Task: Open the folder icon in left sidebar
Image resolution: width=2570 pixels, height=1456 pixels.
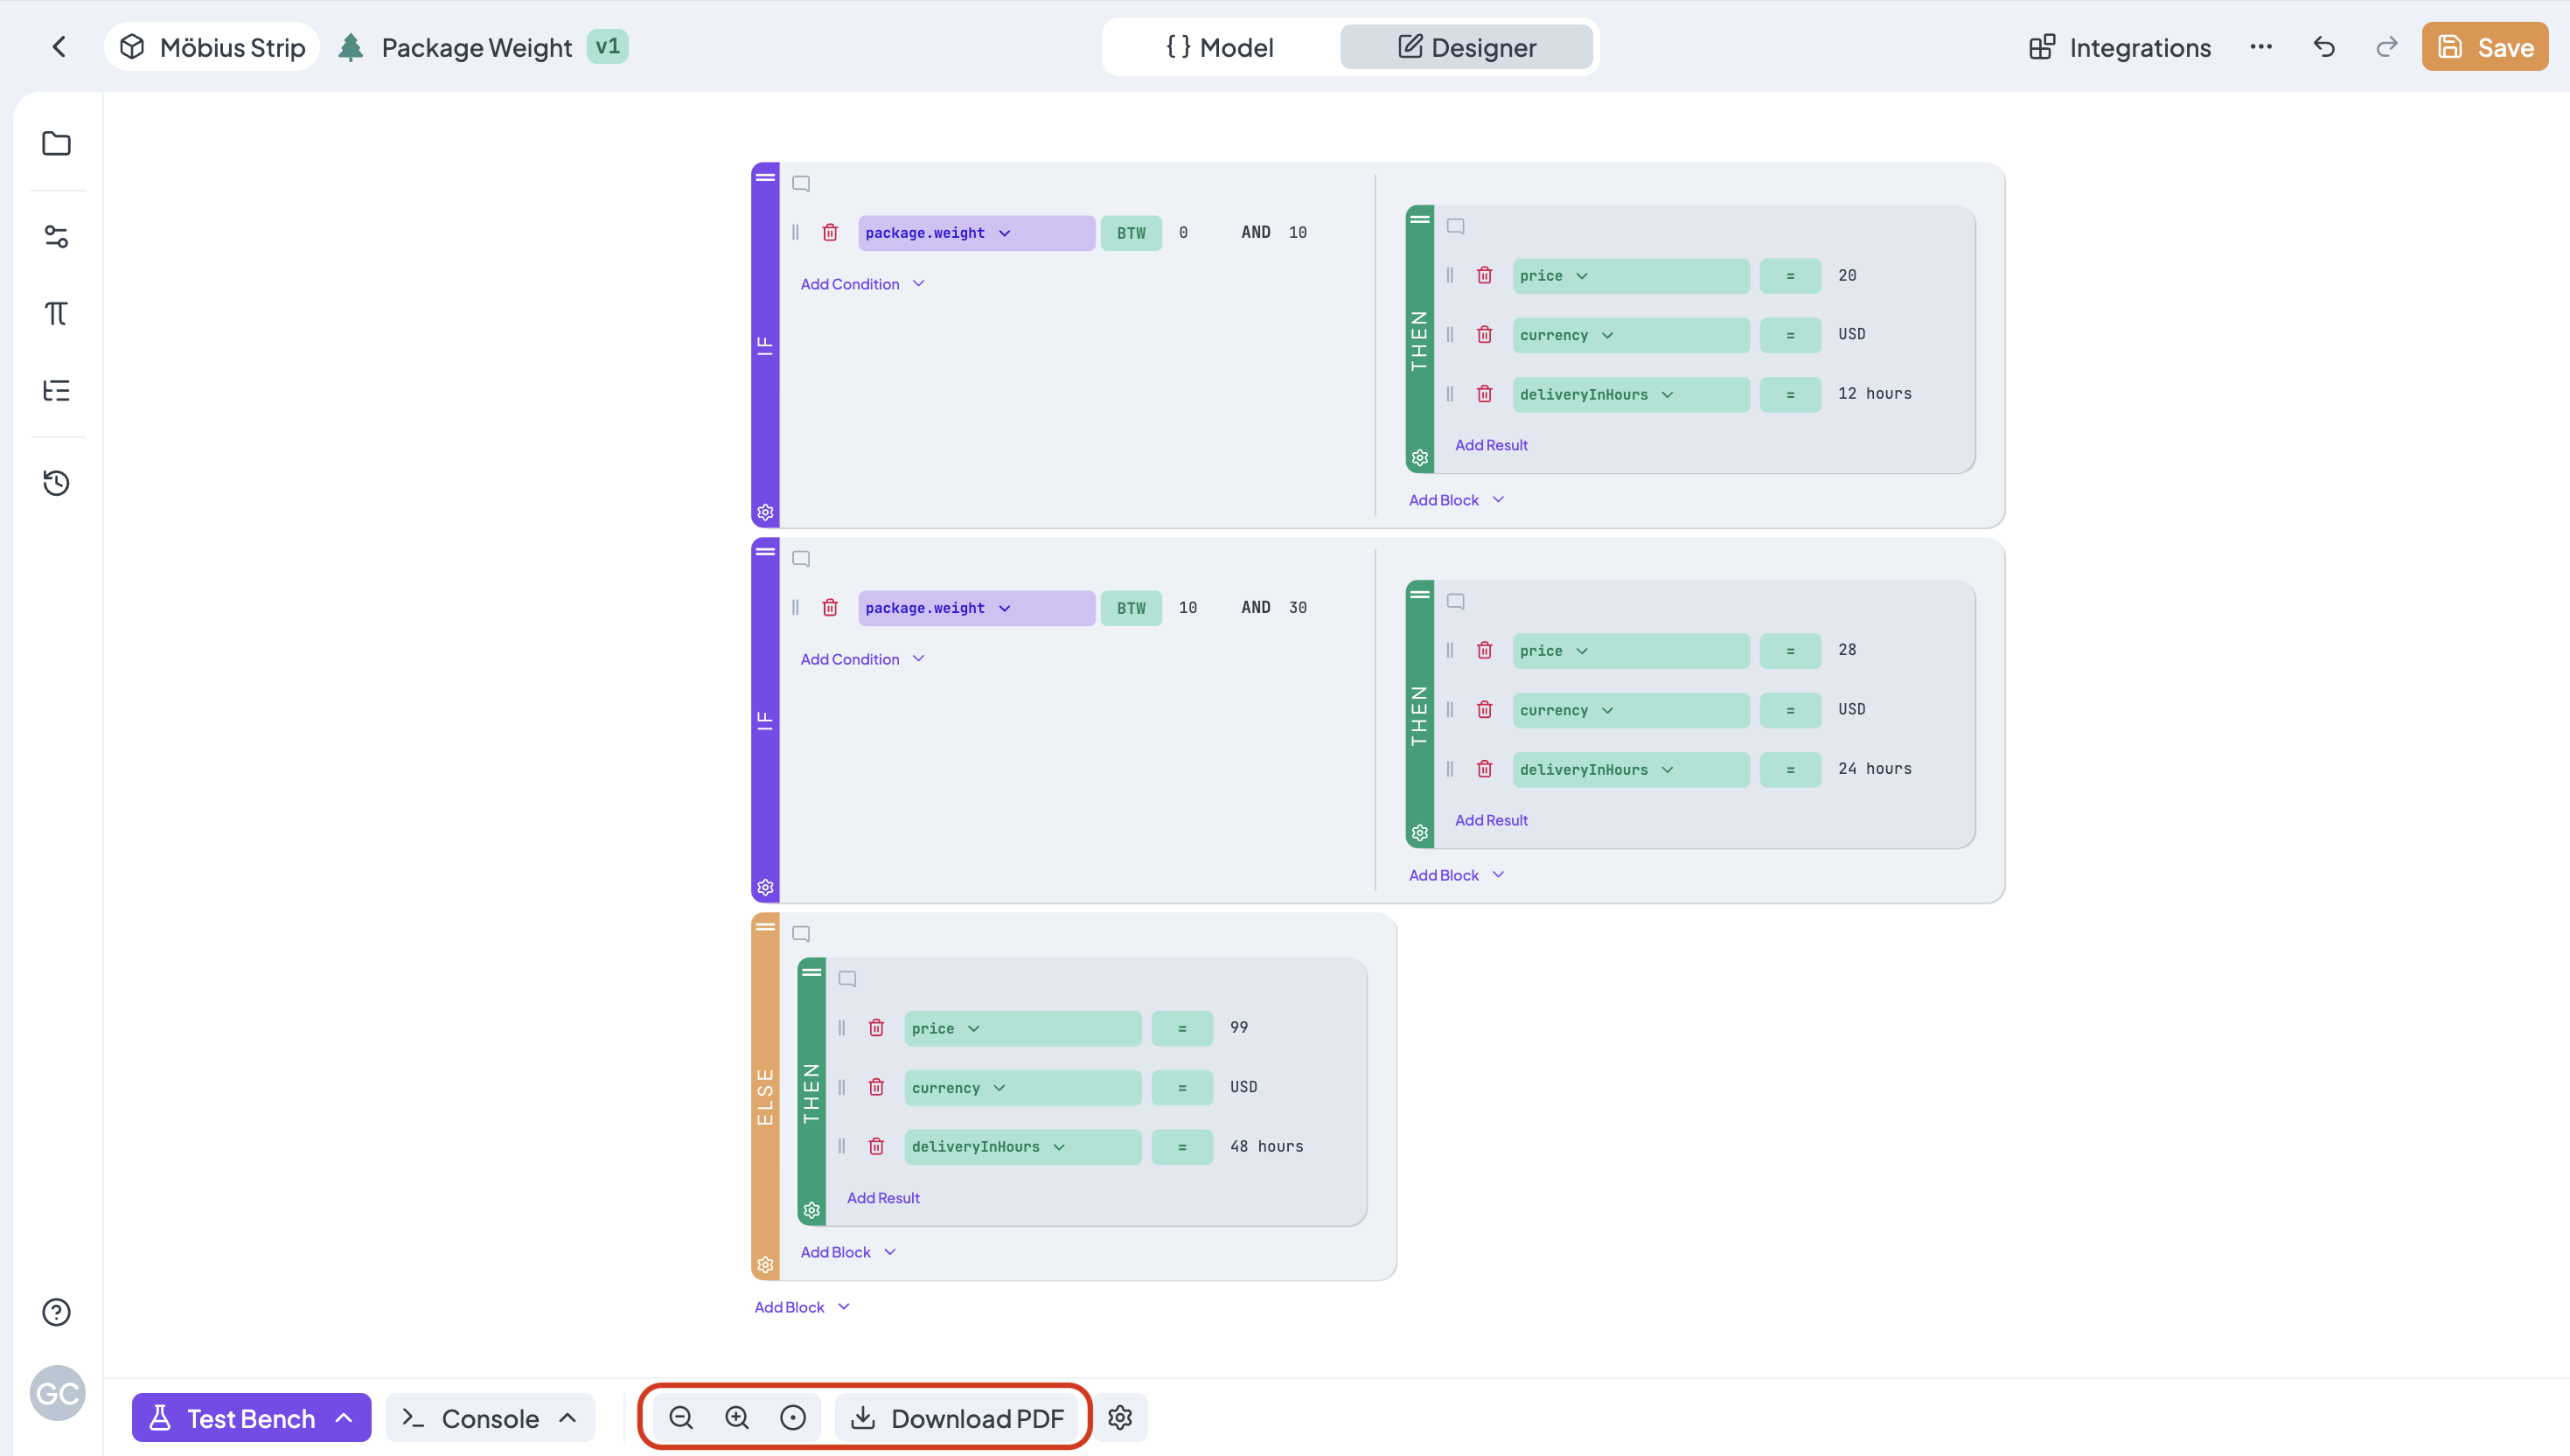Action: pos(56,143)
